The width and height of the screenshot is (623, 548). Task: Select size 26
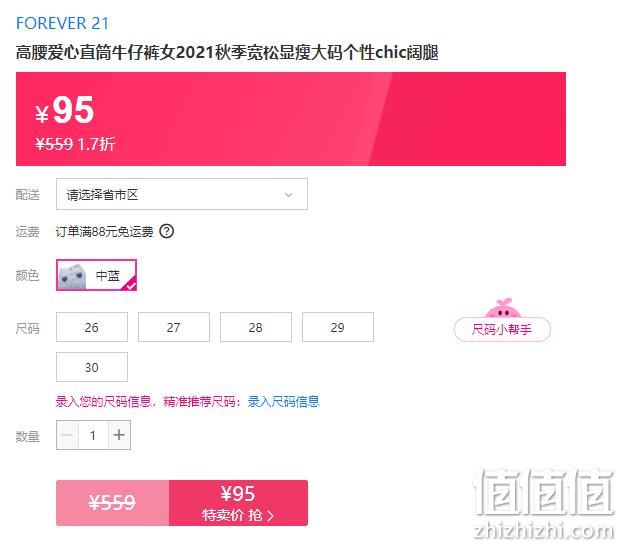[x=92, y=327]
